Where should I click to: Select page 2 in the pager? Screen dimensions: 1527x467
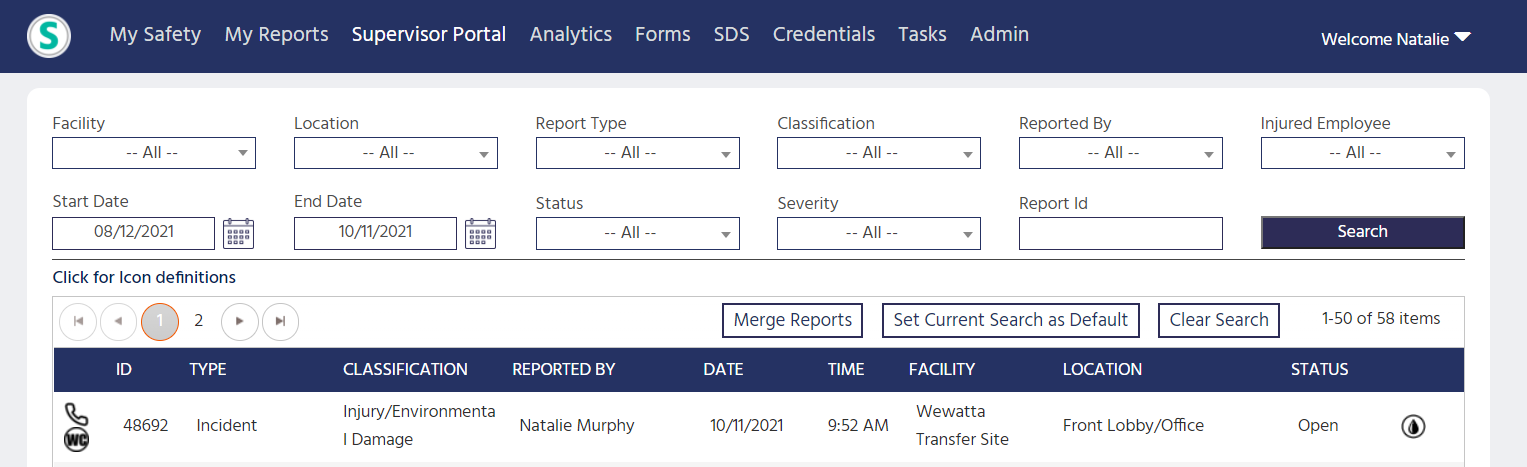[x=199, y=321]
